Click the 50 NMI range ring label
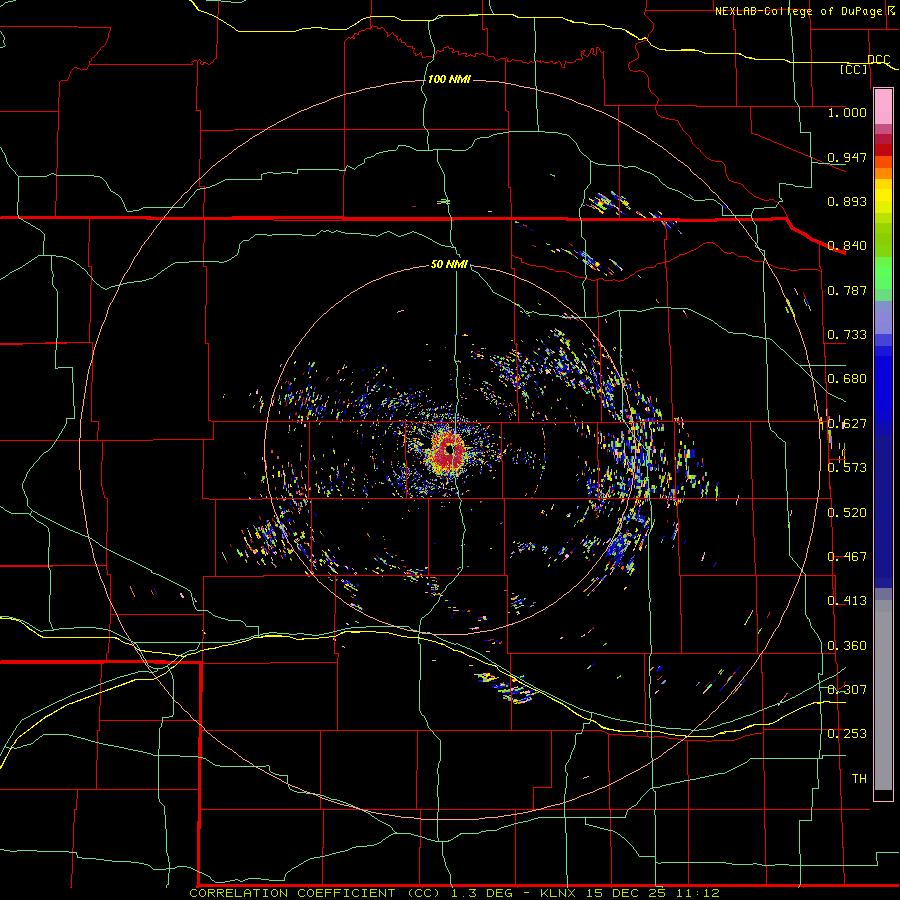The image size is (900, 900). pos(449,264)
